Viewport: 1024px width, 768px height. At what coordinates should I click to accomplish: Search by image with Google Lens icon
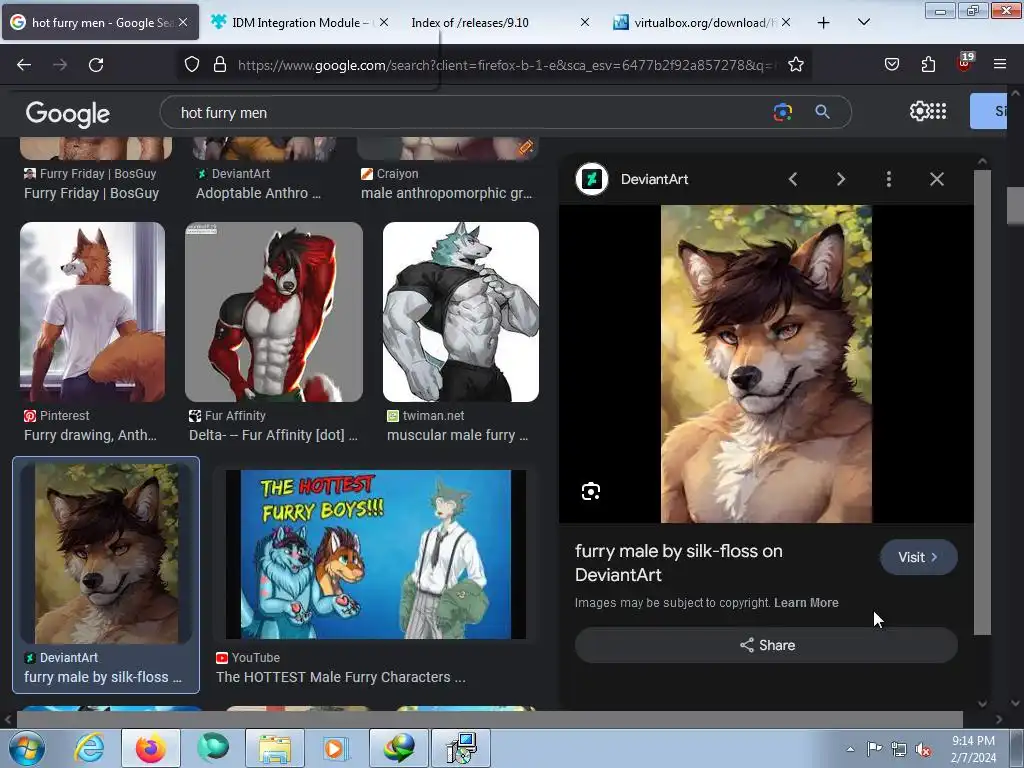tap(782, 112)
